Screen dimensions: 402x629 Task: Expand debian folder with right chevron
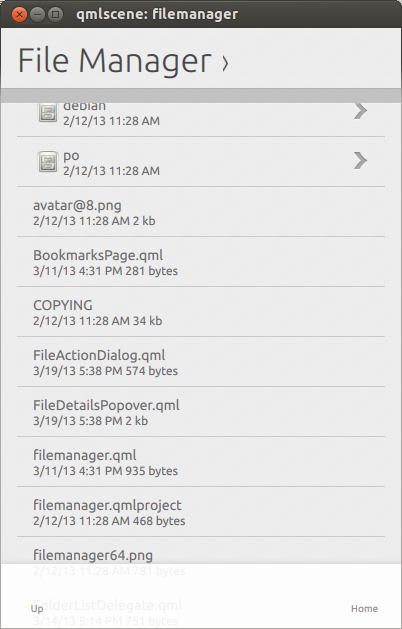tap(360, 111)
